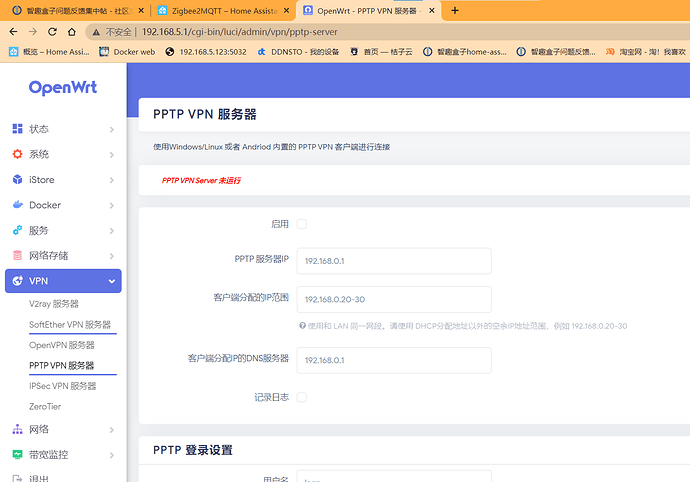
Task: Click the help icon beside IP range hint
Action: click(x=302, y=326)
